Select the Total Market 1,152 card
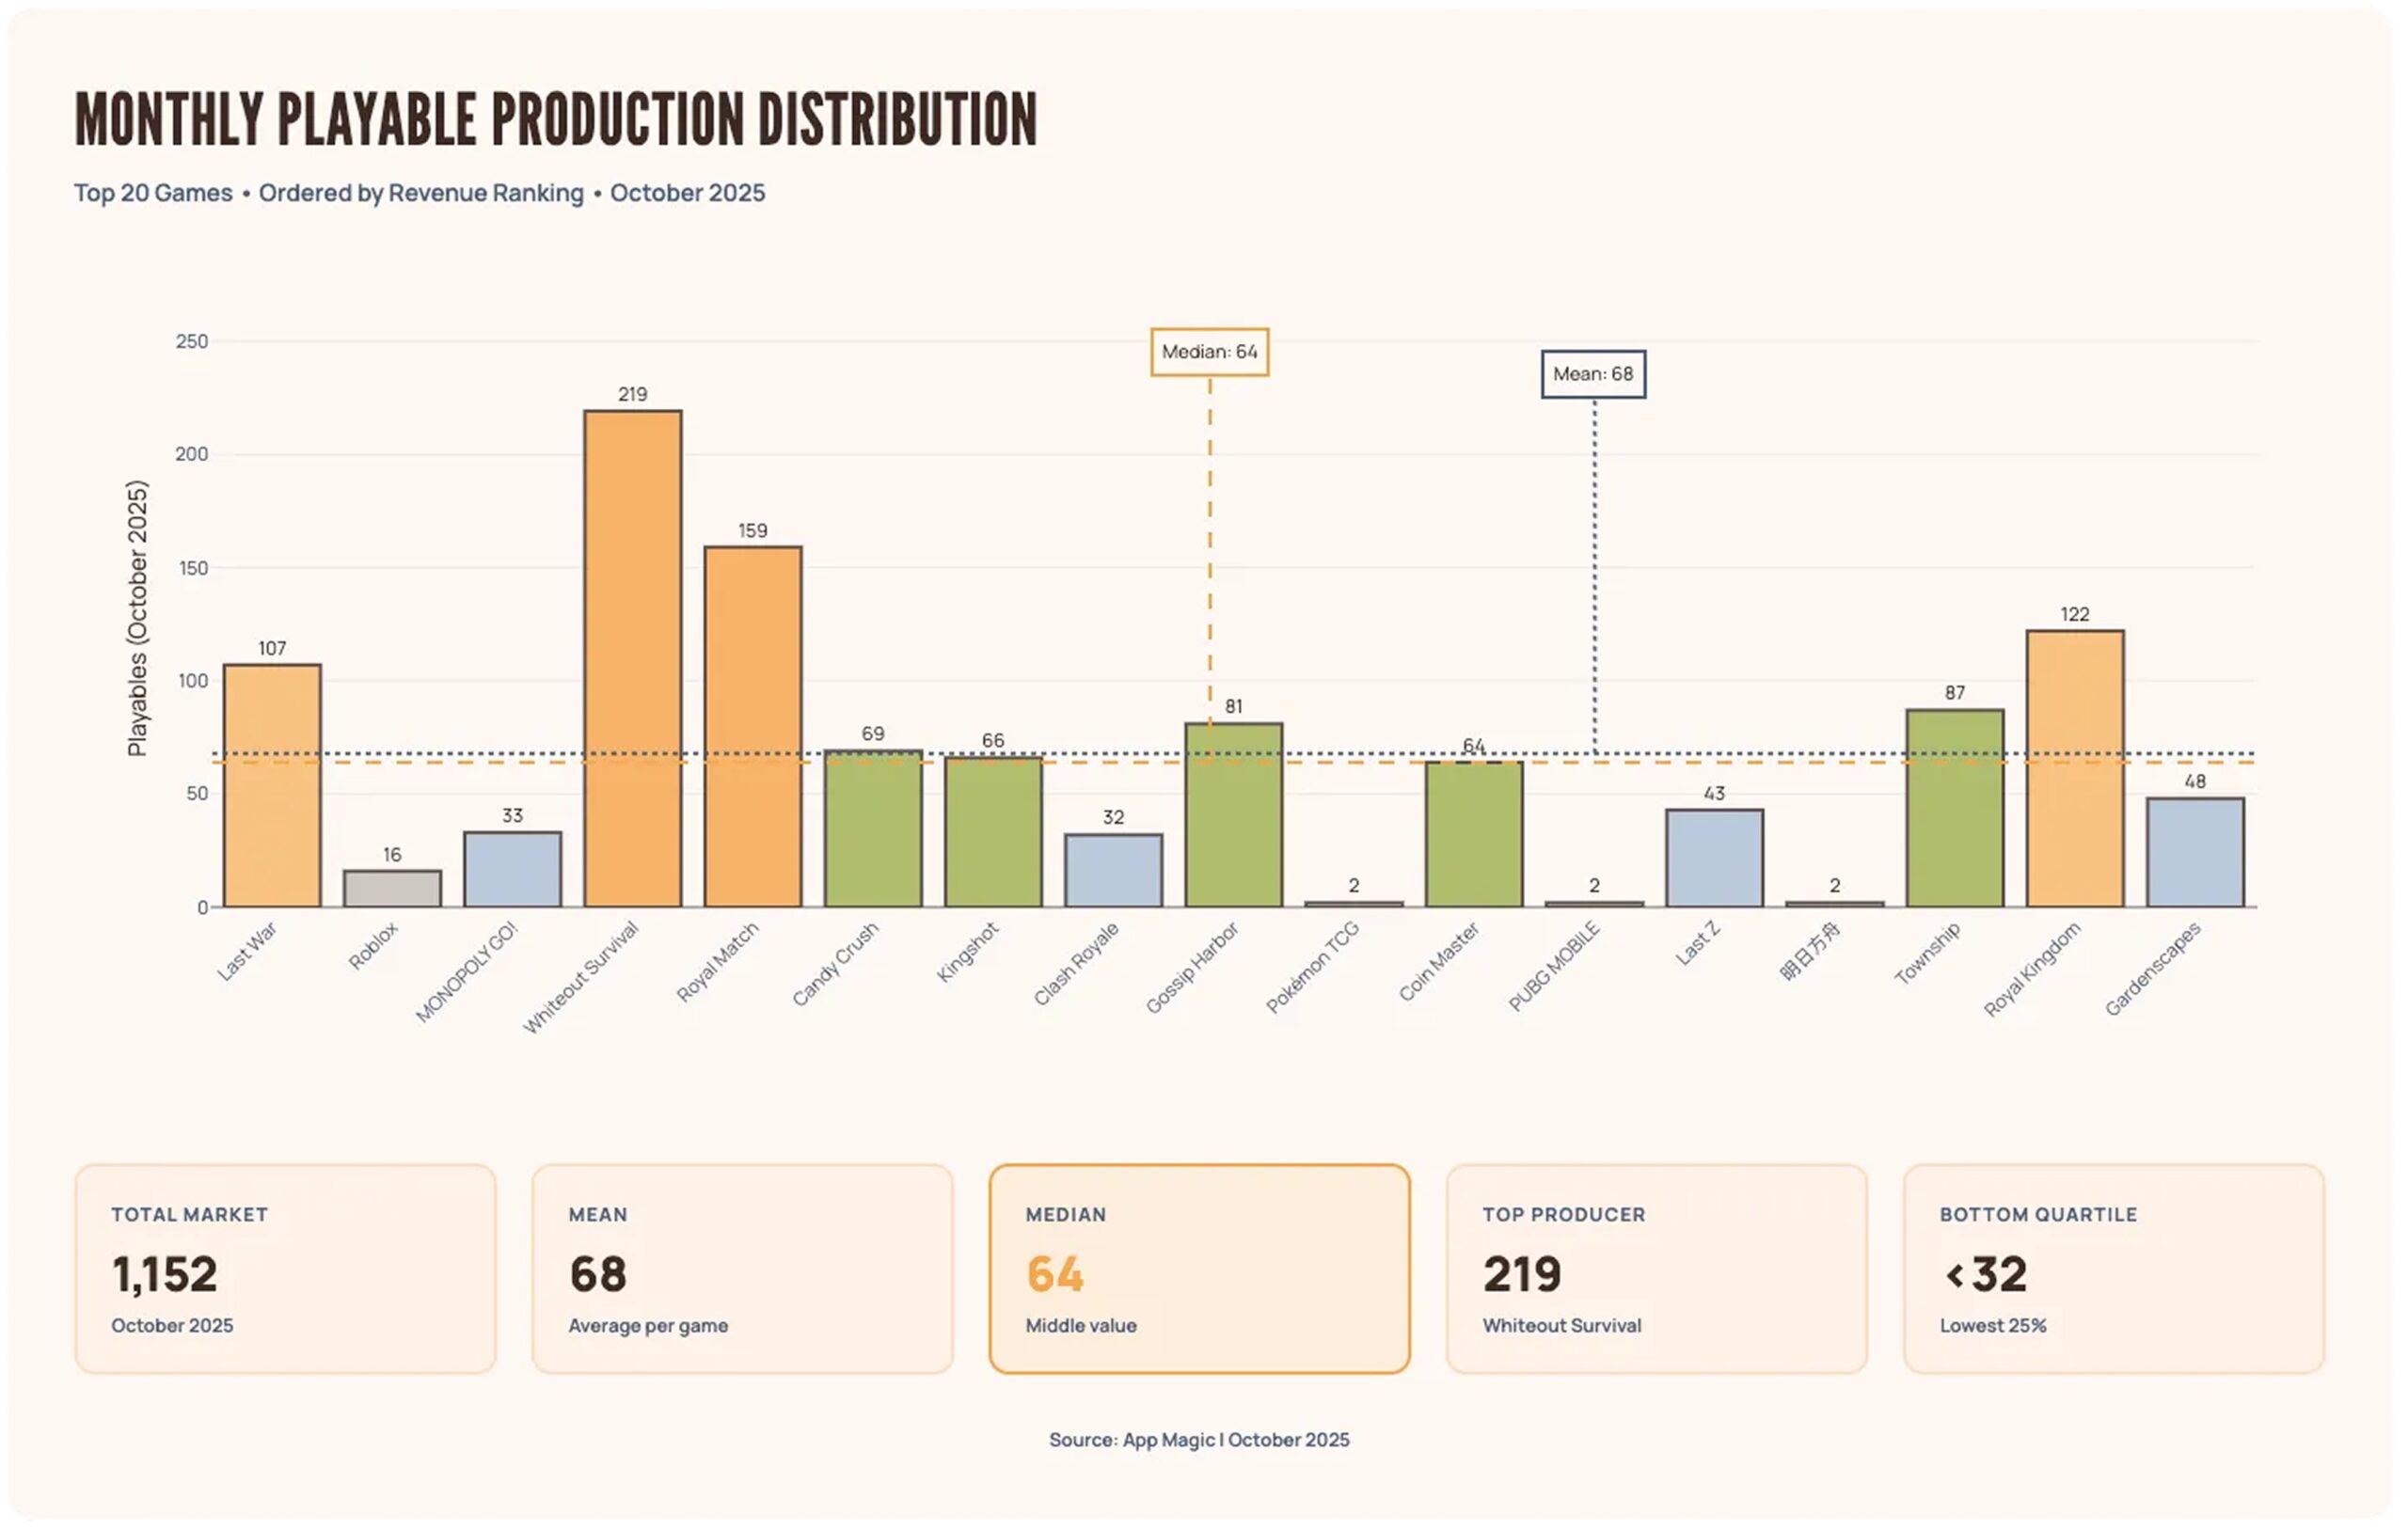This screenshot has height=1530, width=2408. click(285, 1268)
